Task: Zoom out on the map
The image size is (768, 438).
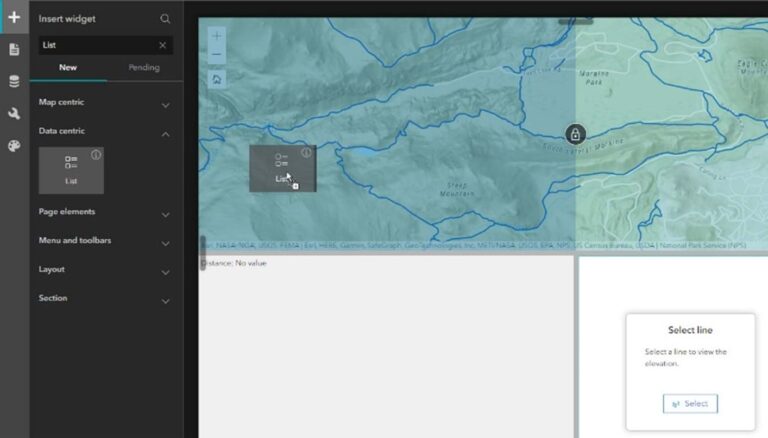Action: click(216, 54)
